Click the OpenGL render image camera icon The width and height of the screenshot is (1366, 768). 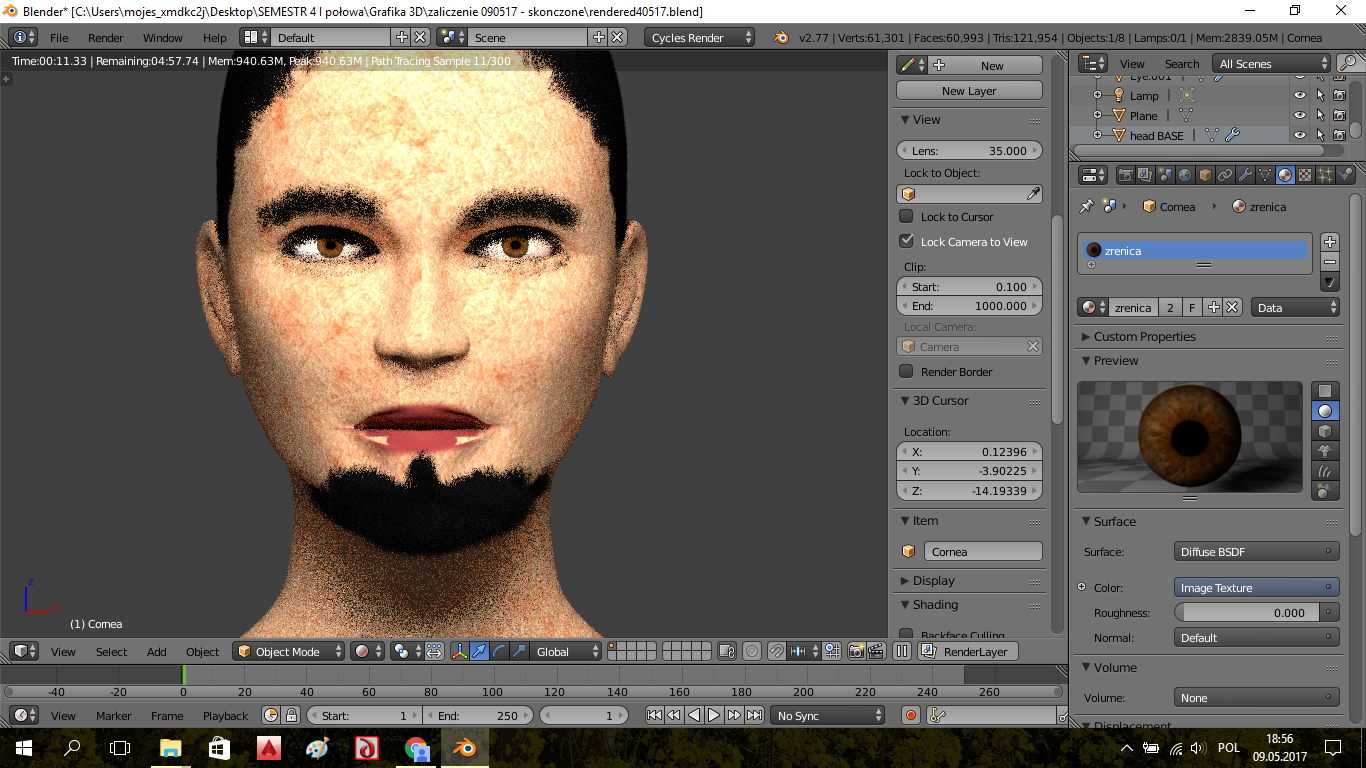(857, 651)
